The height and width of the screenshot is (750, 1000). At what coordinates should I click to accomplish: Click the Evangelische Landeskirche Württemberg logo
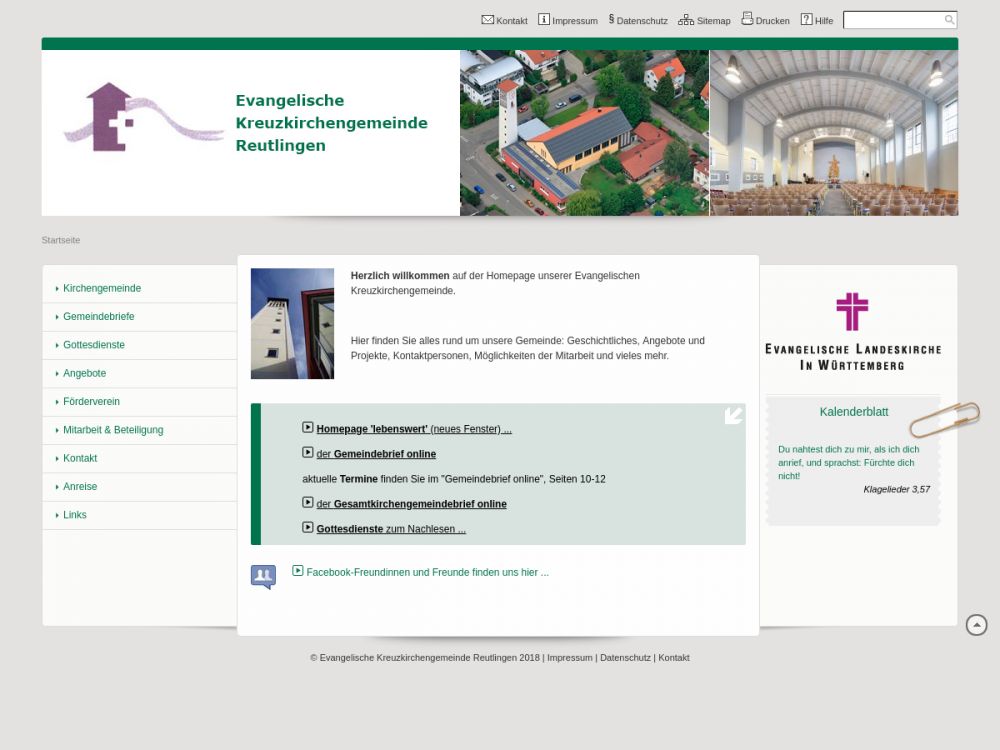[x=852, y=332]
